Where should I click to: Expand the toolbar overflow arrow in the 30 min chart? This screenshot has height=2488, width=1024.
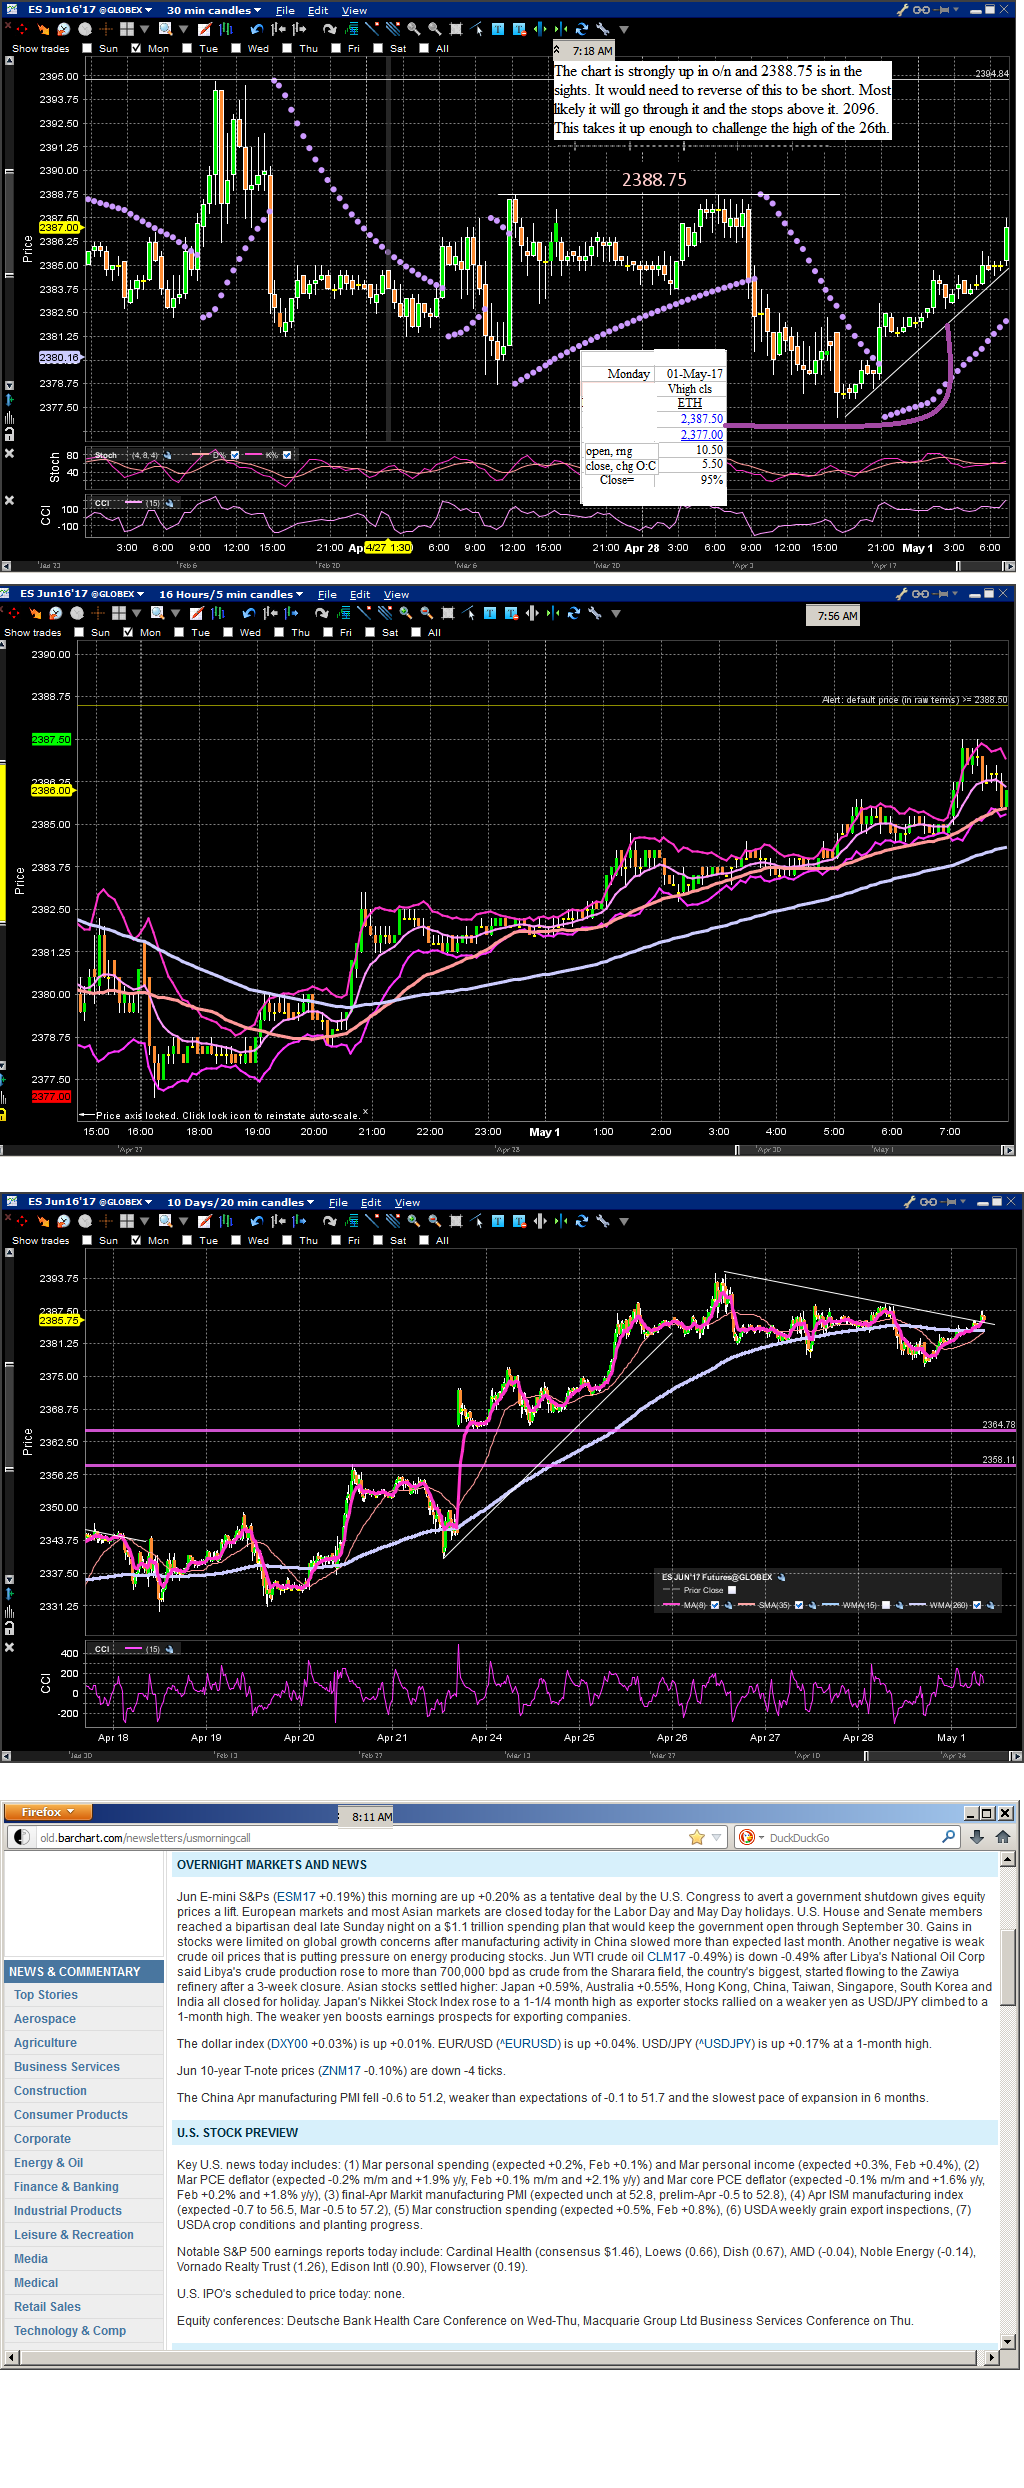tap(624, 29)
